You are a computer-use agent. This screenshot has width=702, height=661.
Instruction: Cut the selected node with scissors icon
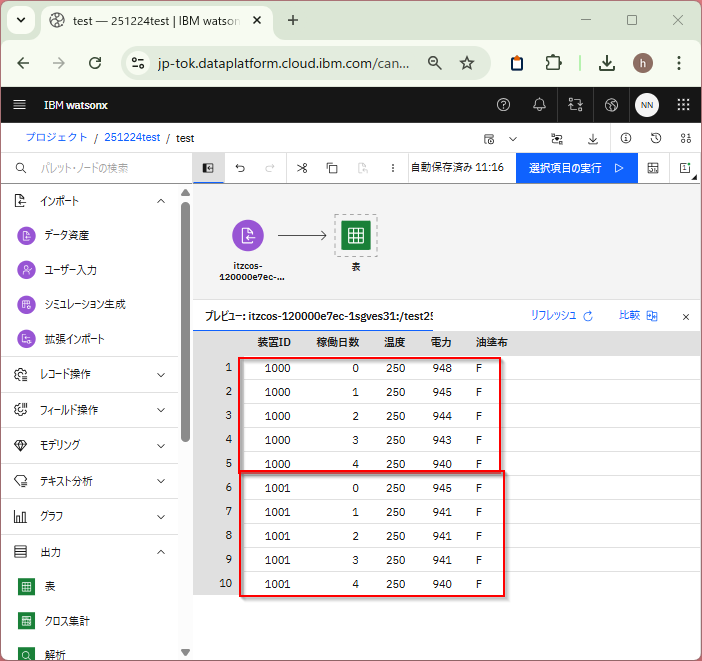click(x=302, y=168)
